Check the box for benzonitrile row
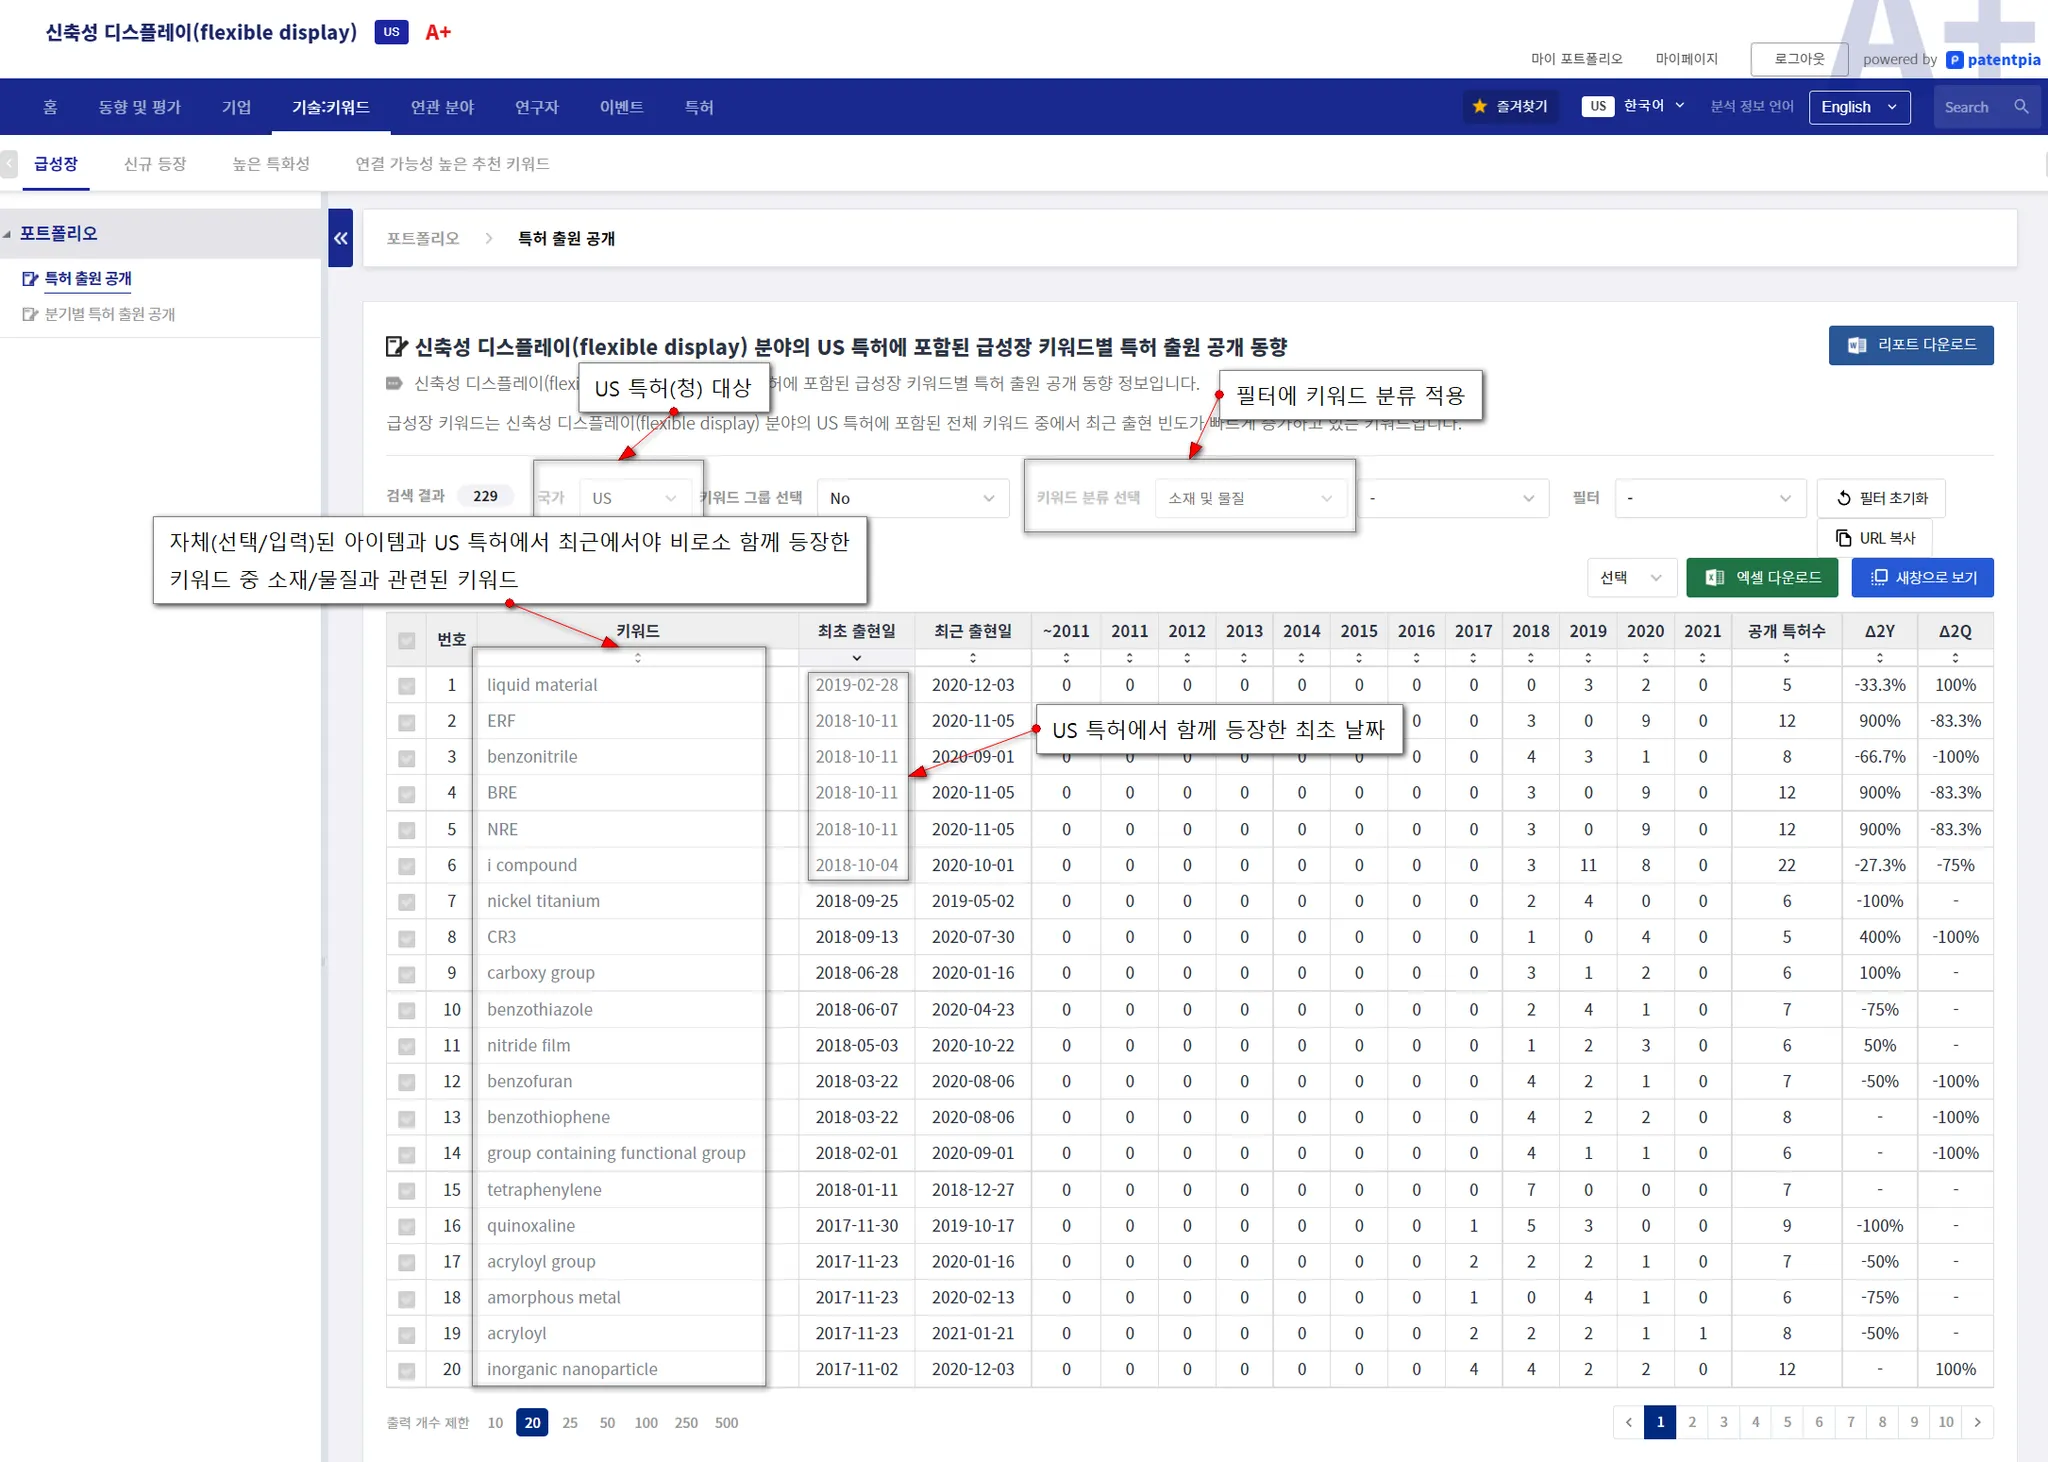 [407, 758]
